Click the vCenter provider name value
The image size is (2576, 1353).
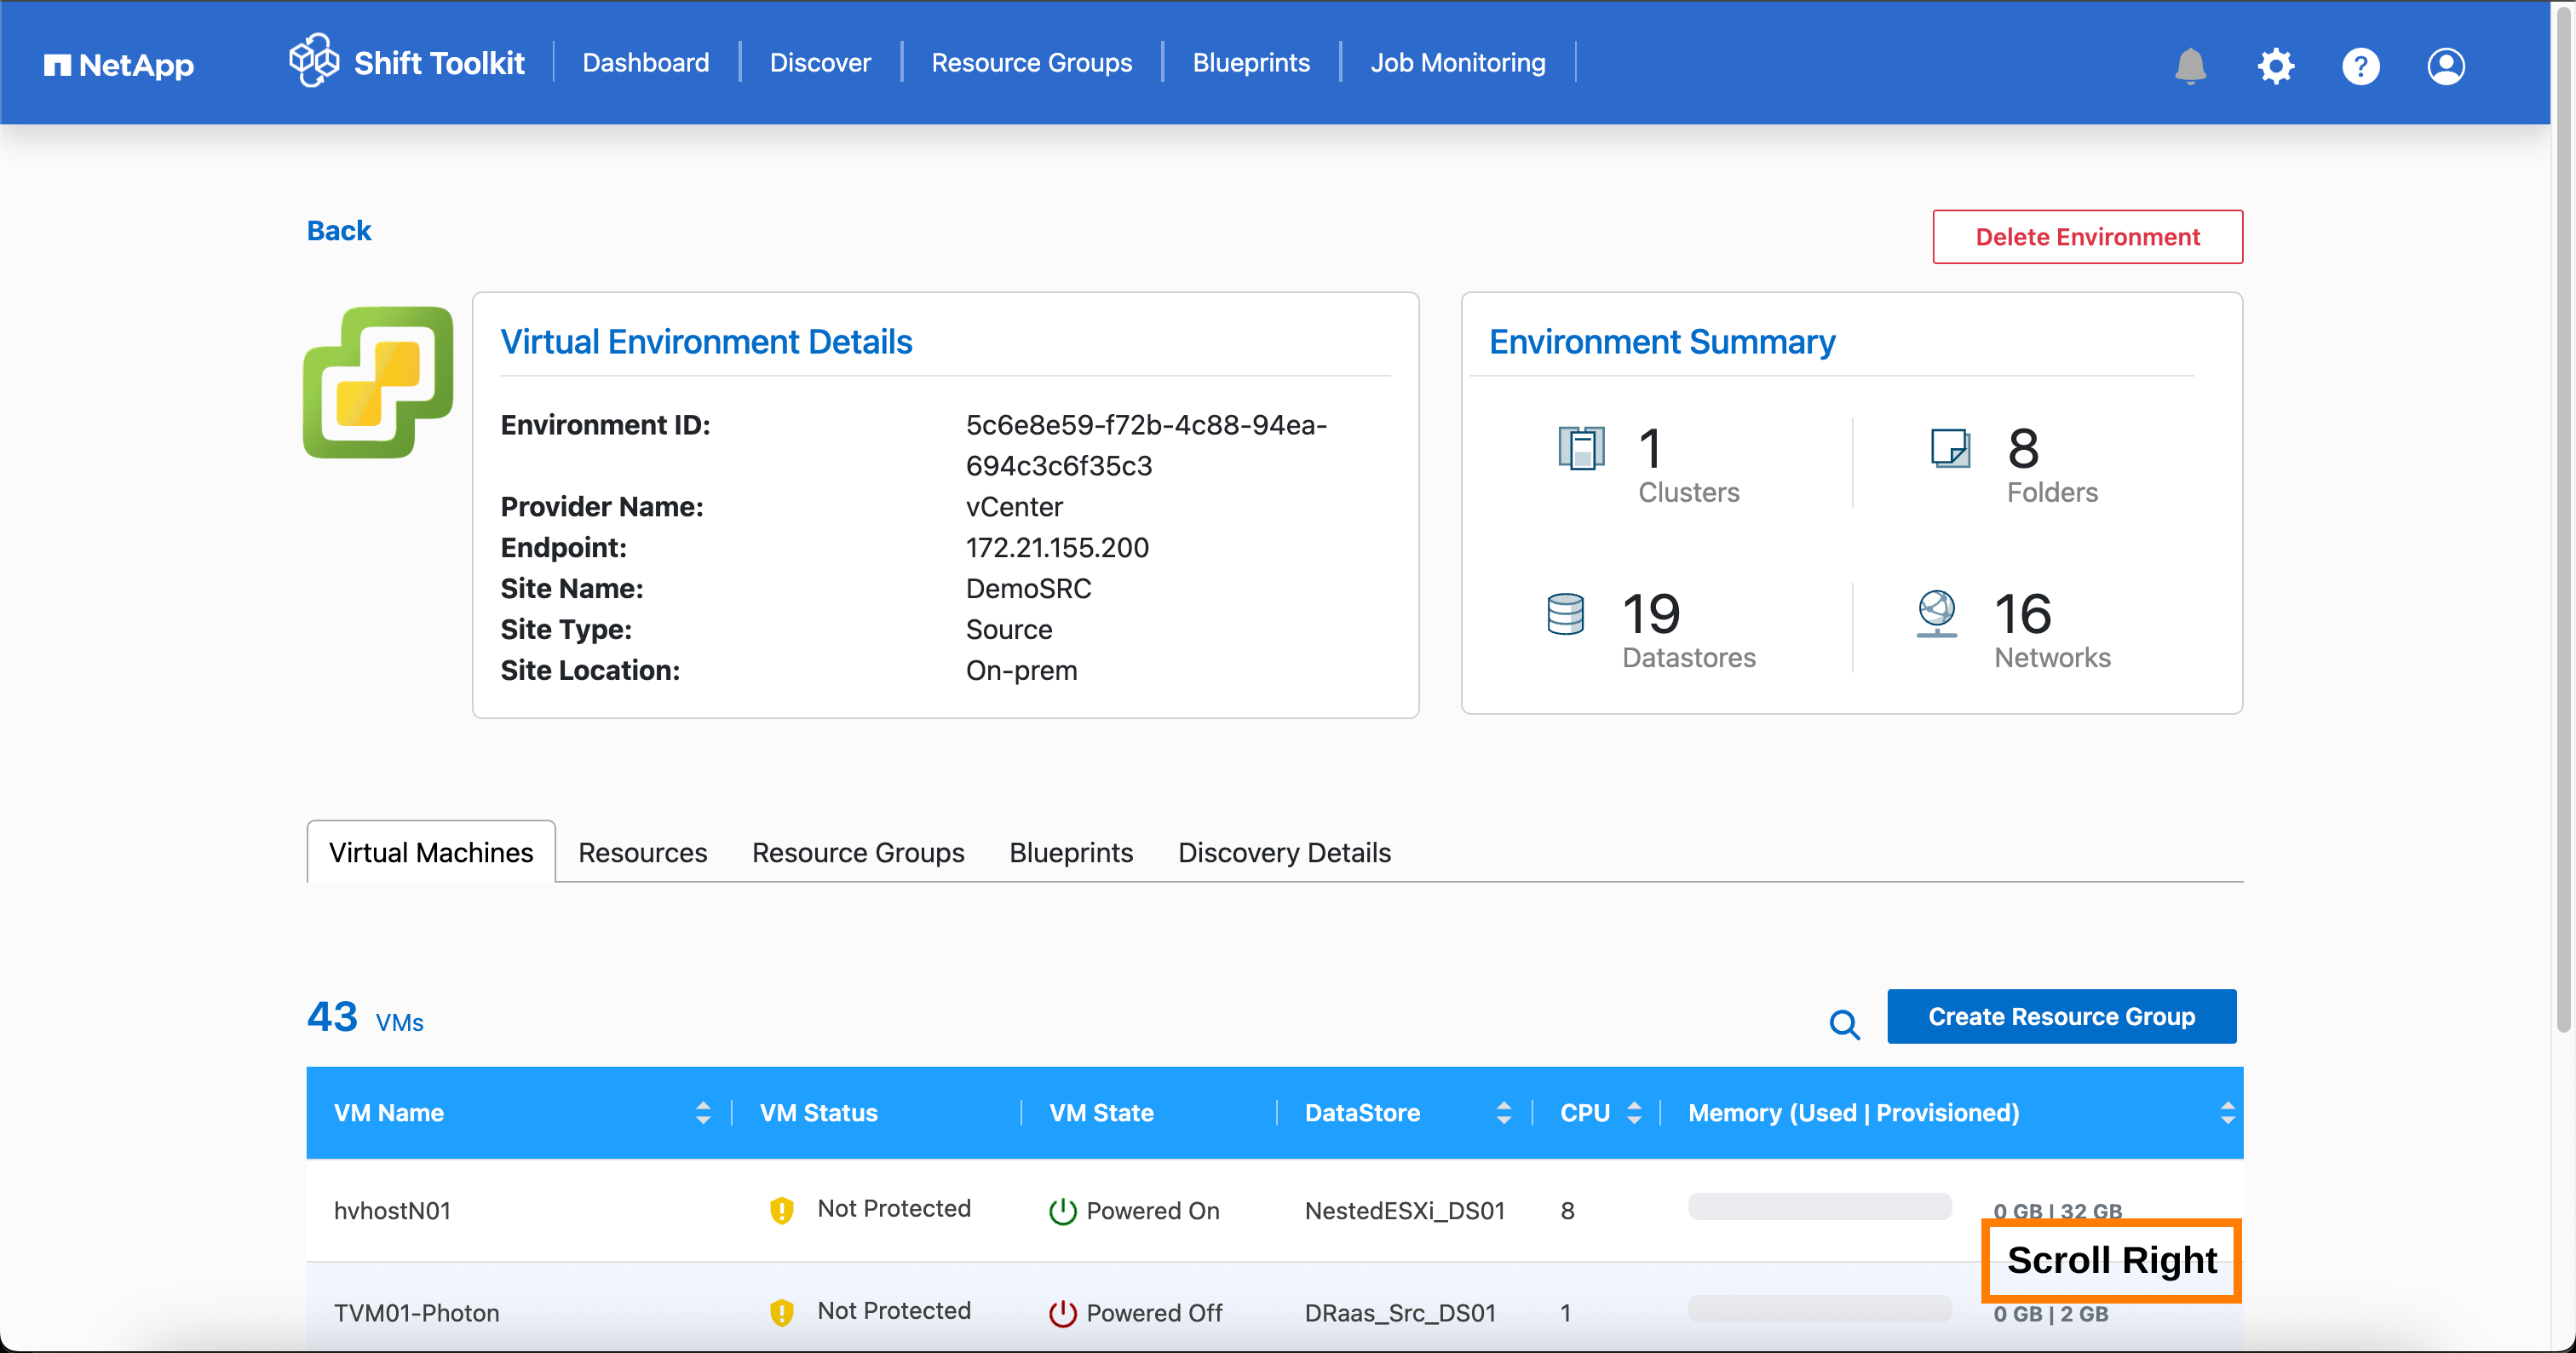[1014, 507]
